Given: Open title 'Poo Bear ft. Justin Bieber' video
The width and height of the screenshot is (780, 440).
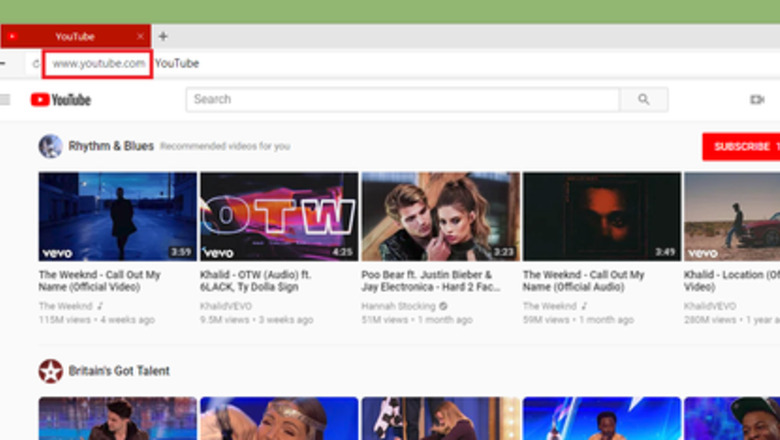Looking at the screenshot, I should 431,281.
